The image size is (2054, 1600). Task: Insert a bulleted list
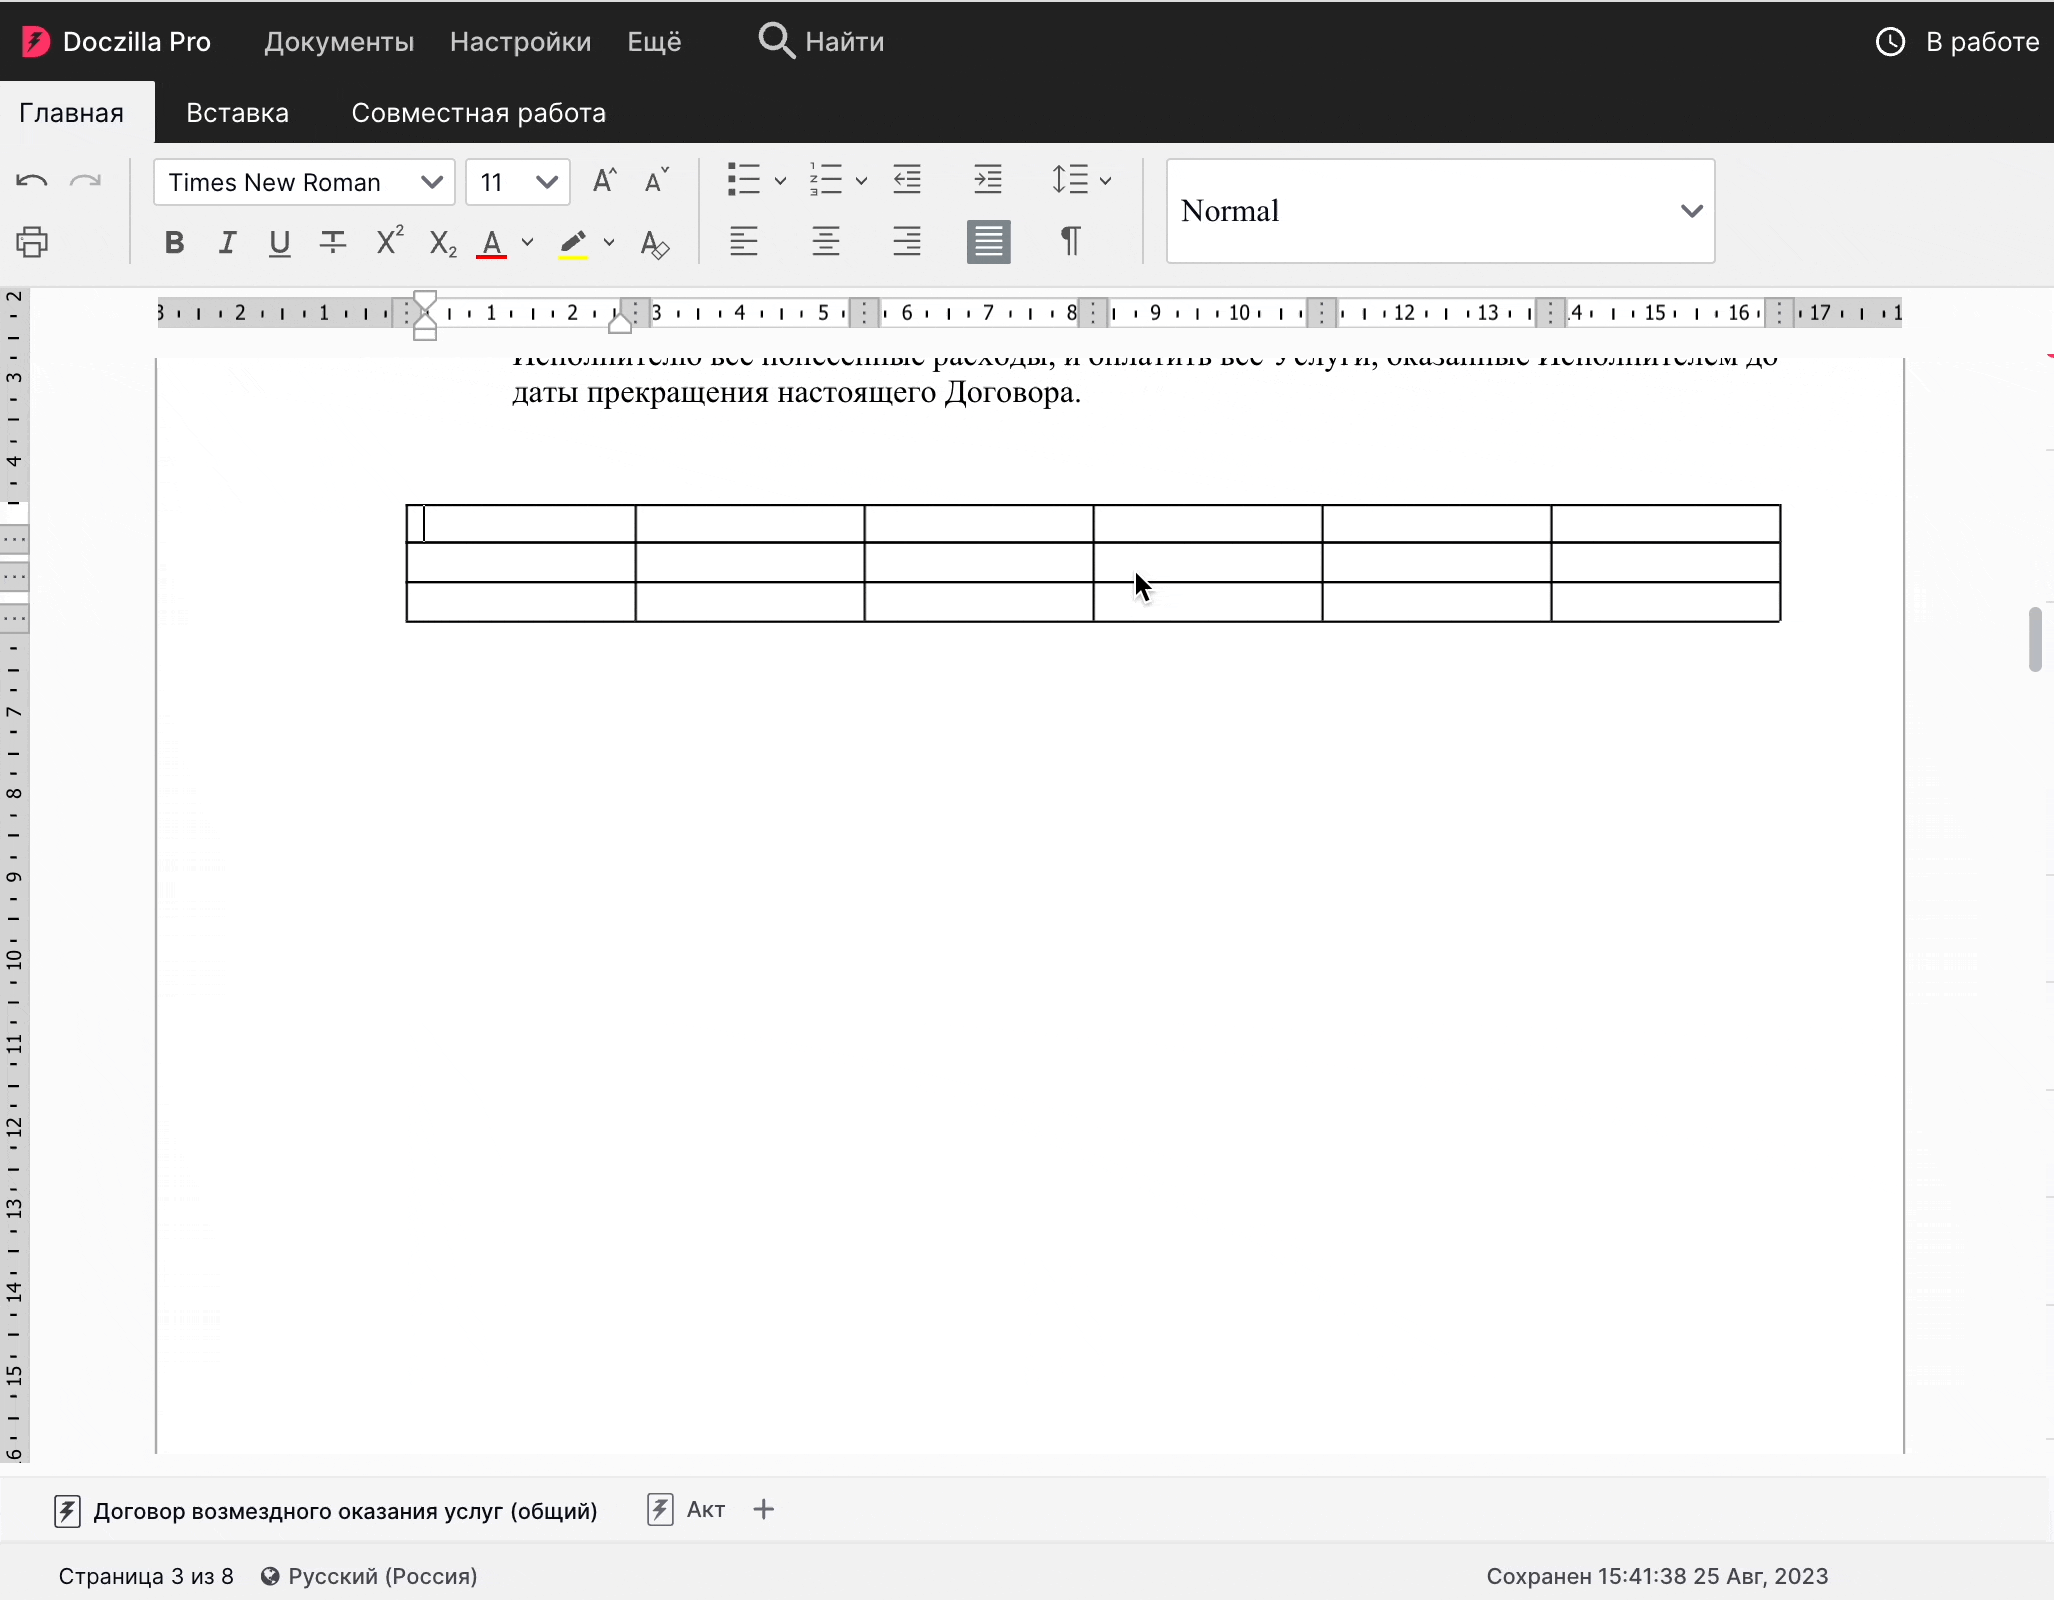pyautogui.click(x=743, y=180)
